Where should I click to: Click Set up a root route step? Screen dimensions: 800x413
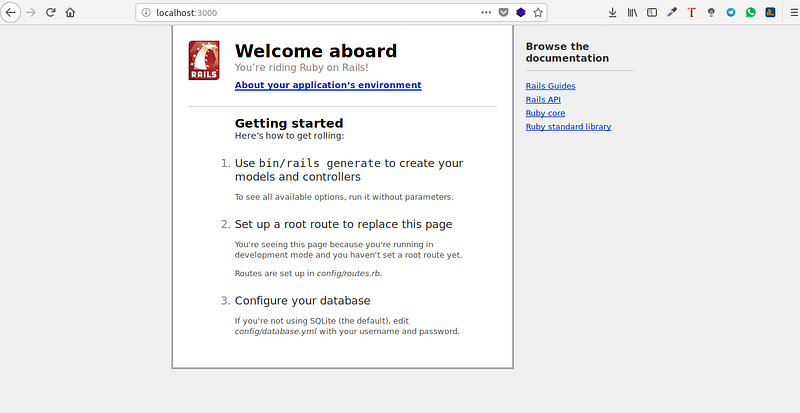tap(343, 224)
